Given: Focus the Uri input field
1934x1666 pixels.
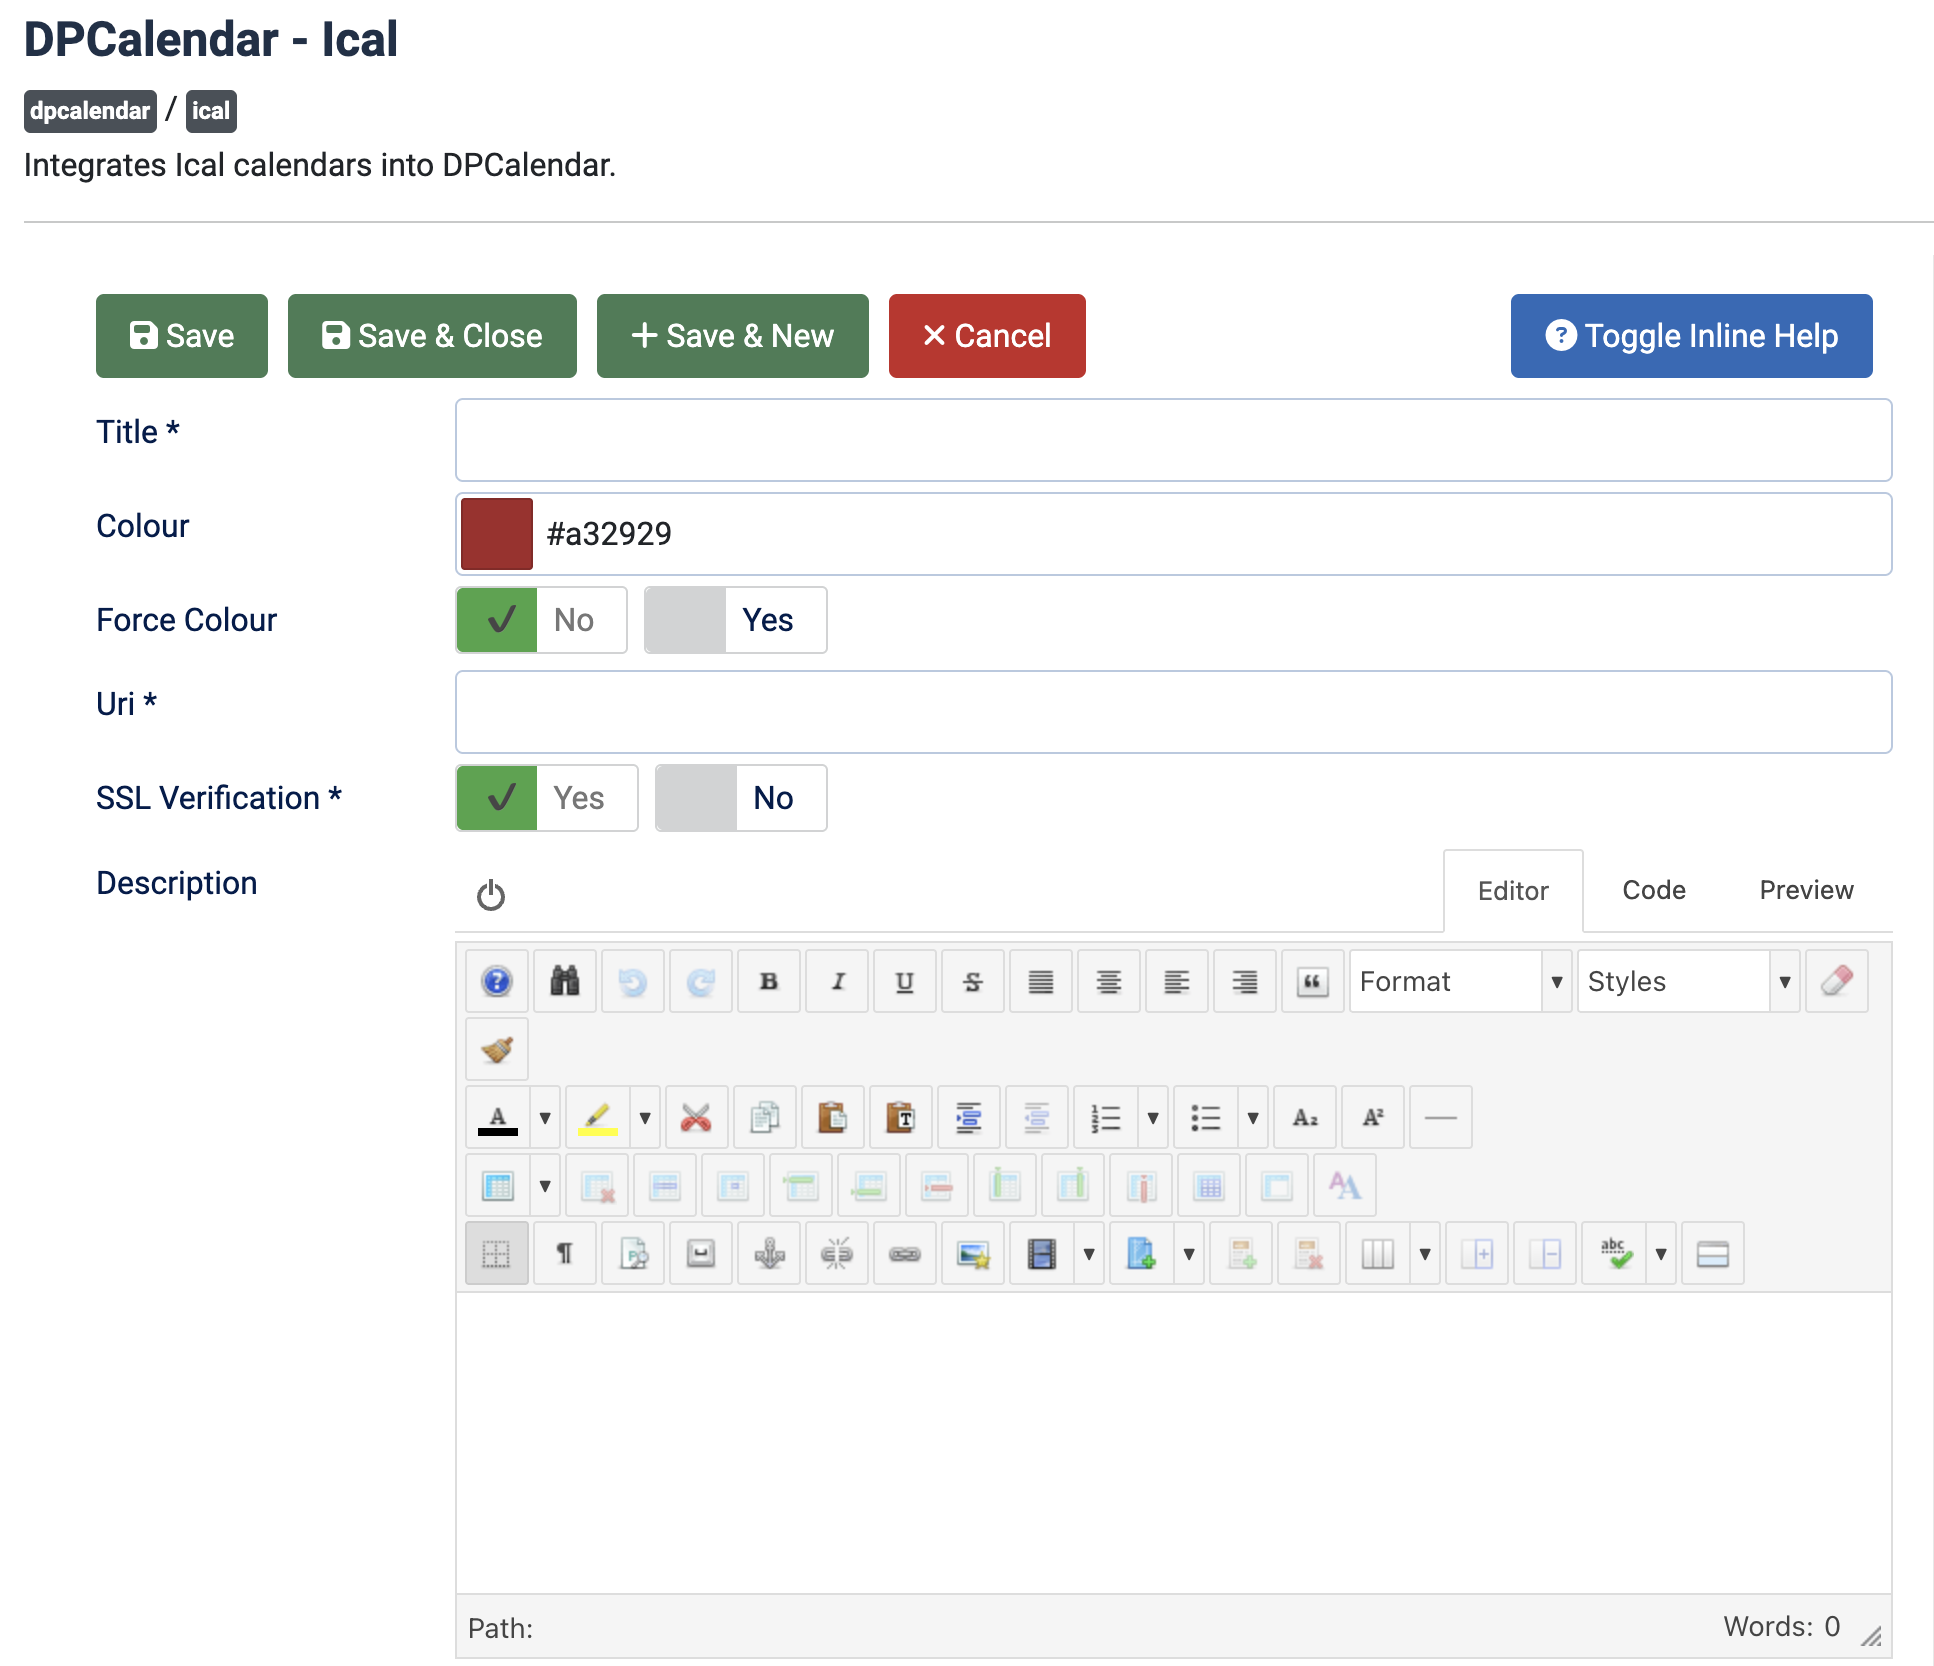Looking at the screenshot, I should [x=1174, y=712].
